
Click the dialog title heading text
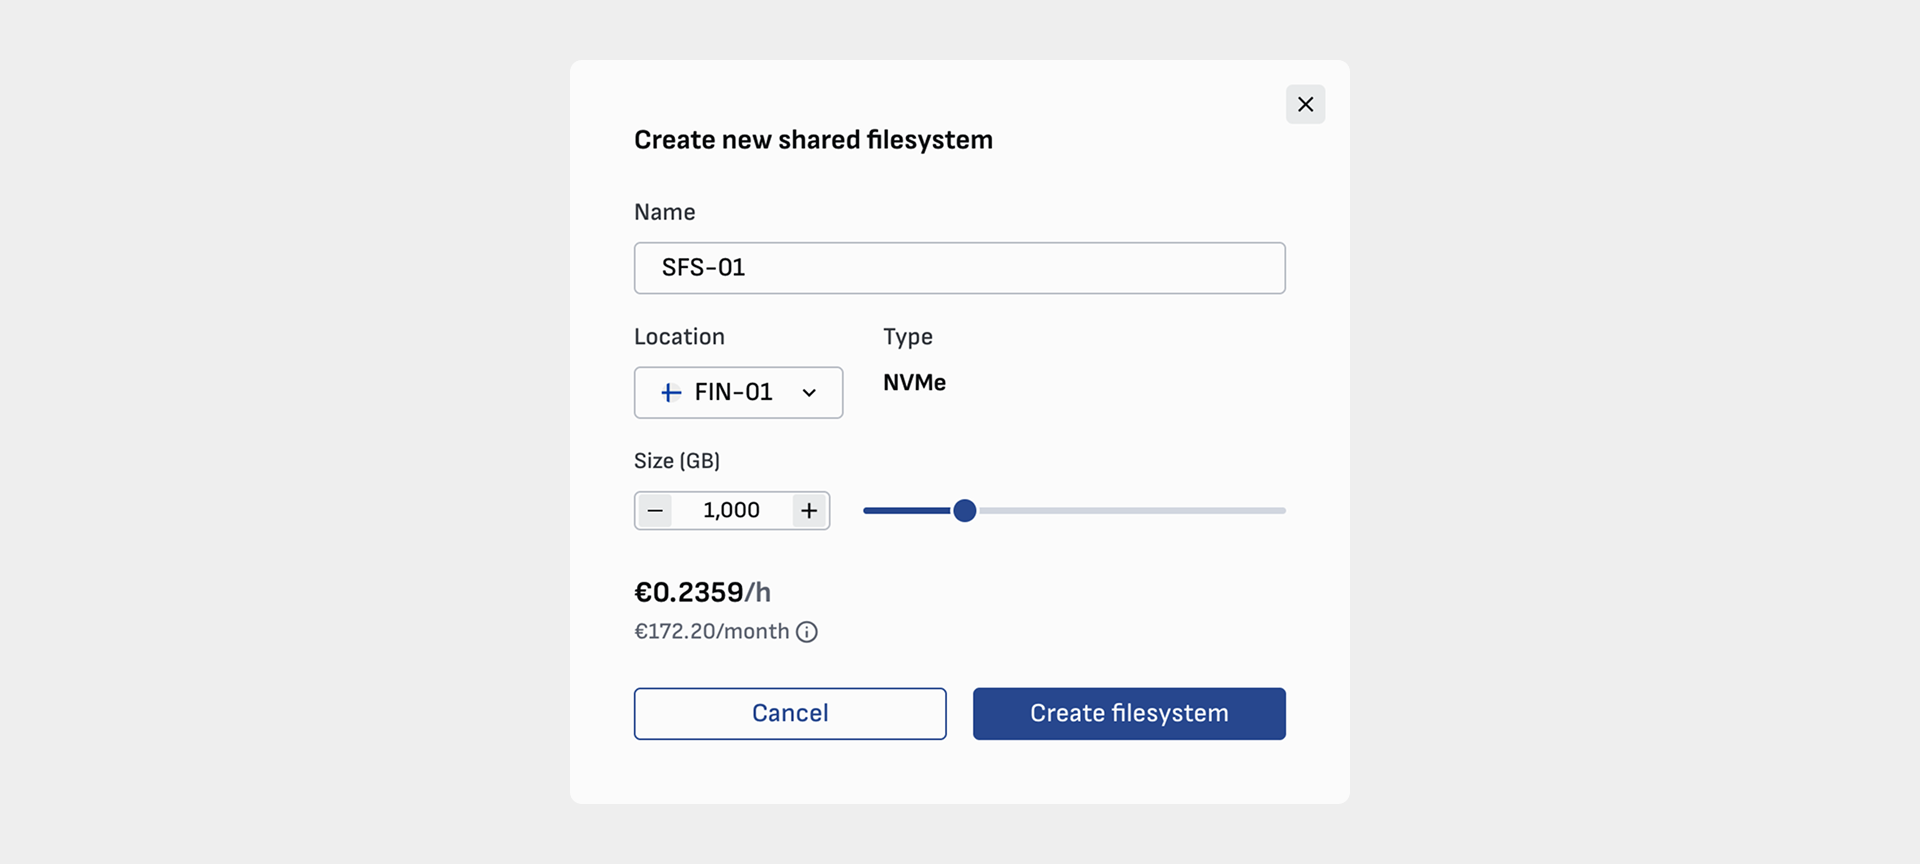point(813,140)
